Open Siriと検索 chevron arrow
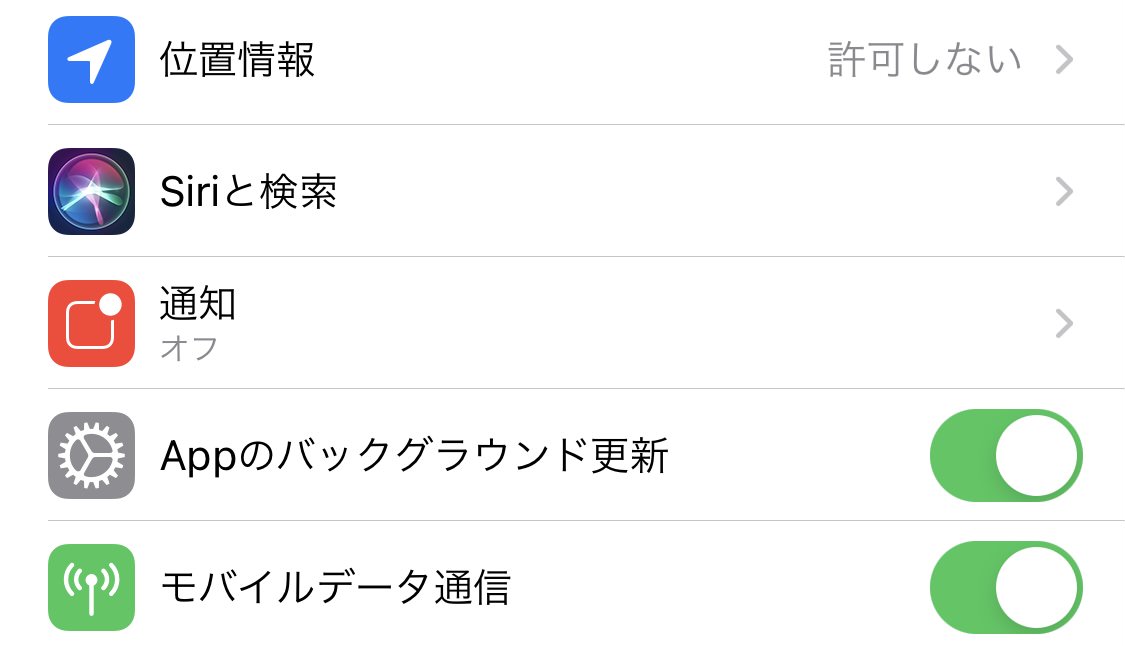The height and width of the screenshot is (646, 1125). 1064,191
